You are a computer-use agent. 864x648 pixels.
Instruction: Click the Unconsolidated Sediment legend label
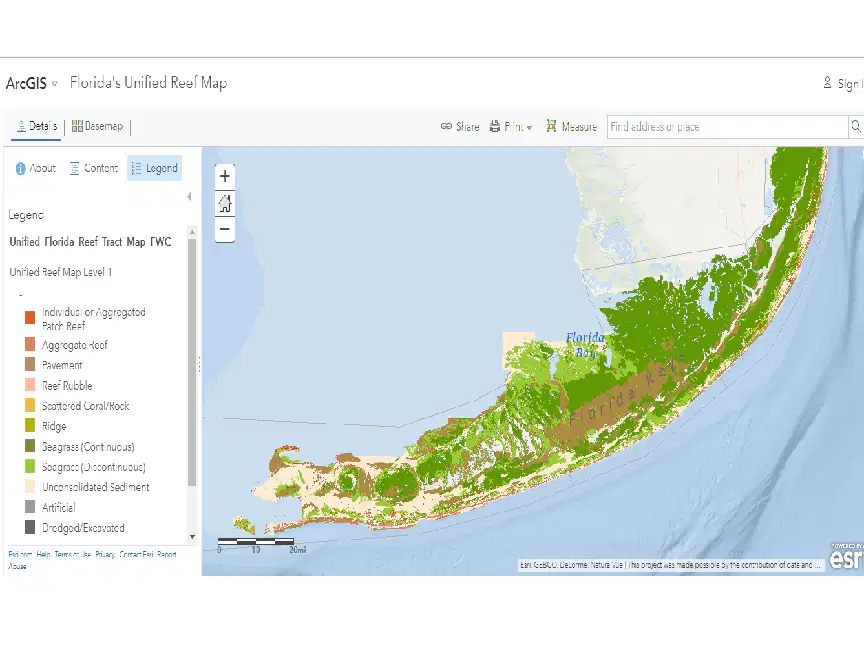click(x=96, y=487)
